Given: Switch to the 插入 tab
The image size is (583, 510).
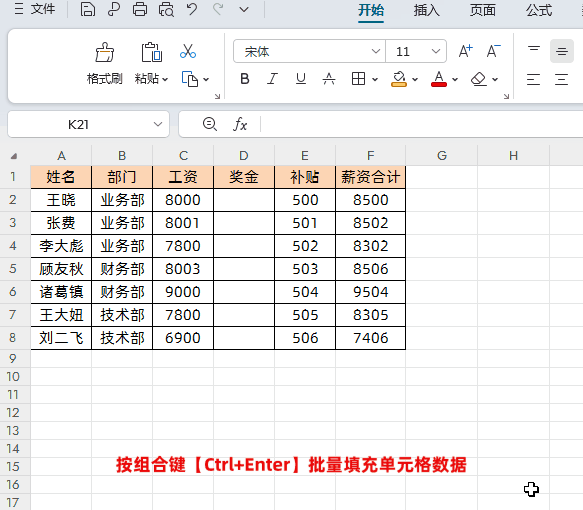Looking at the screenshot, I should tap(426, 10).
